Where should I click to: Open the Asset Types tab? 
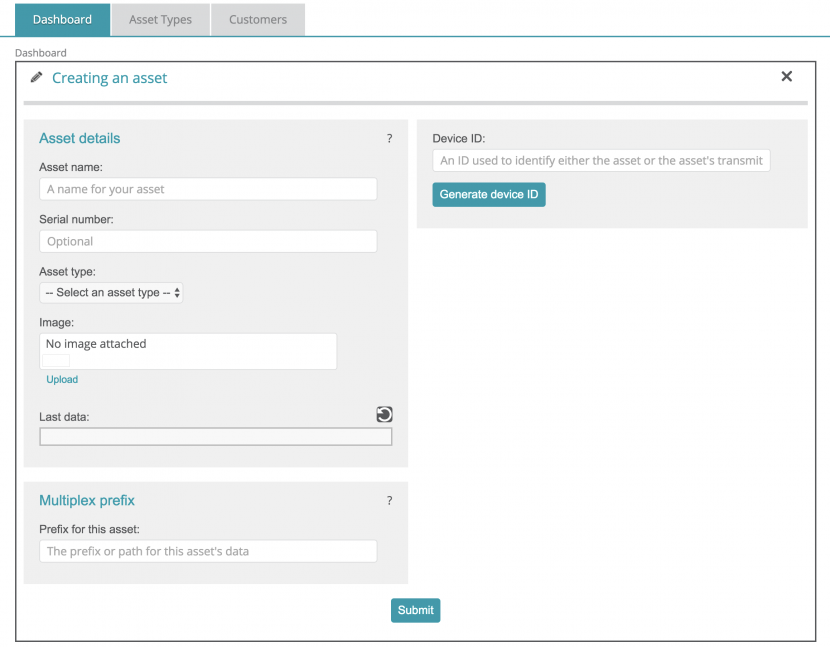coord(160,19)
